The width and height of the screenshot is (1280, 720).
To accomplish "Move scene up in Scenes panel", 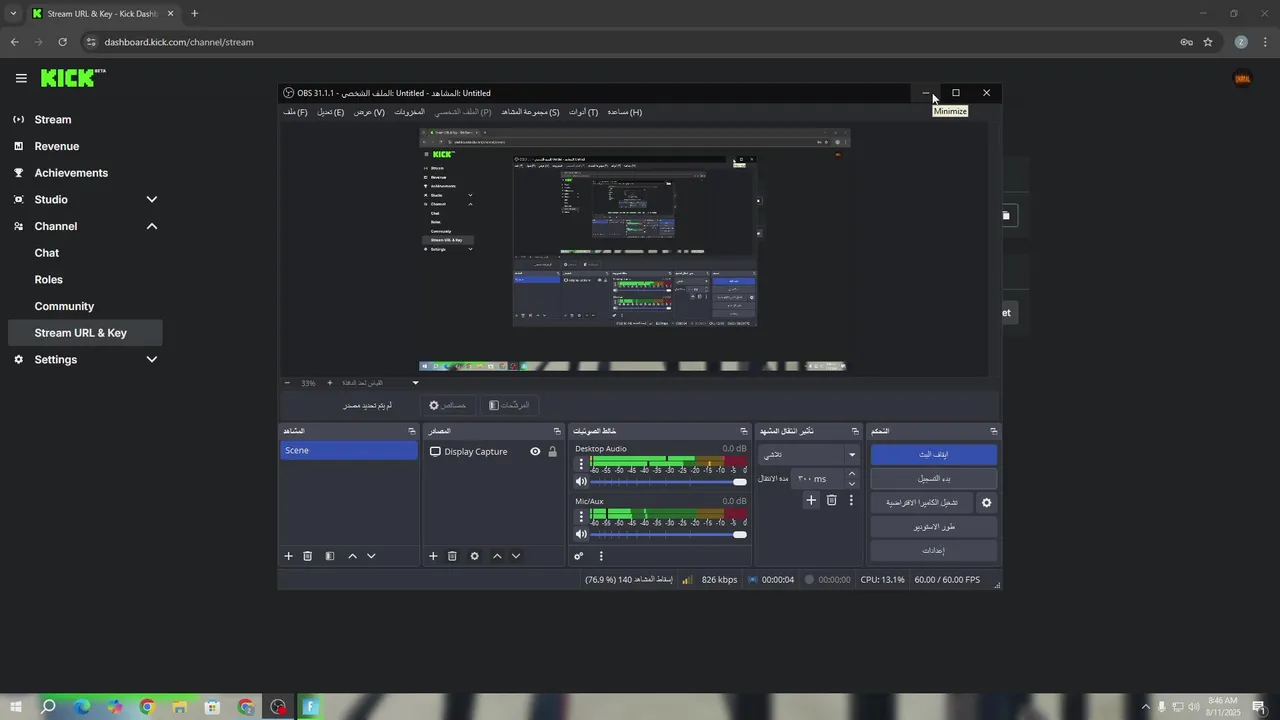I will (x=352, y=556).
